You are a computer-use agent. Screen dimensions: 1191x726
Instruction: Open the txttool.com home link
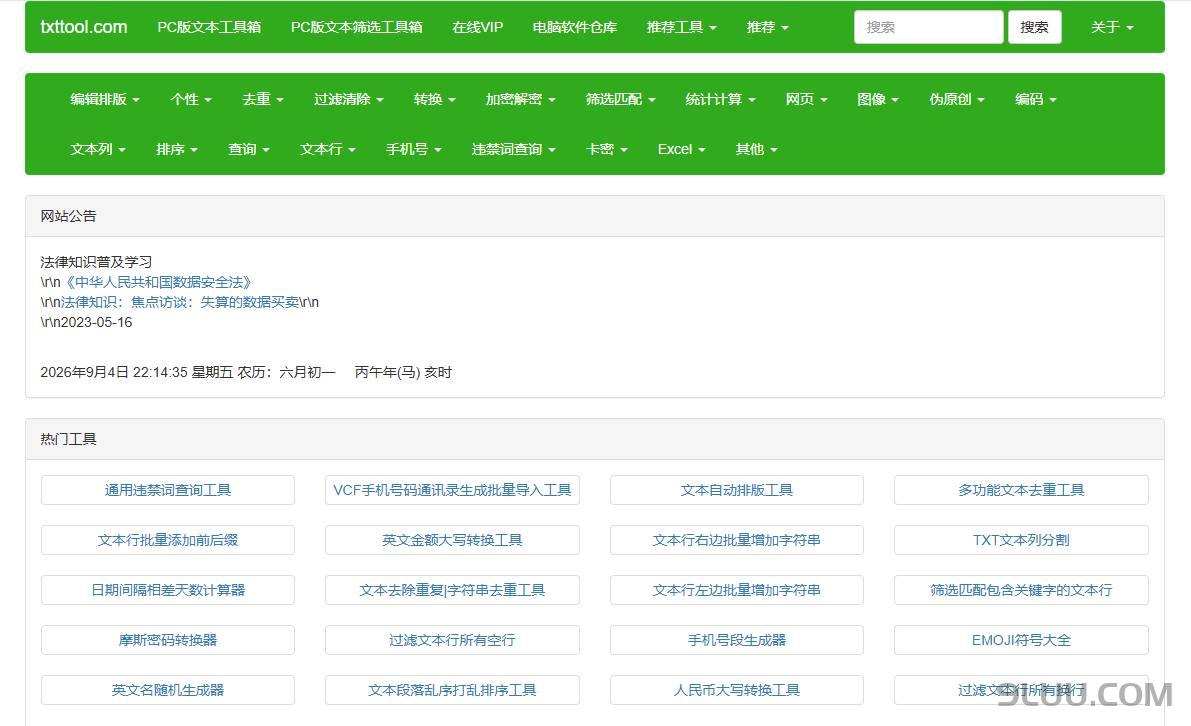84,27
